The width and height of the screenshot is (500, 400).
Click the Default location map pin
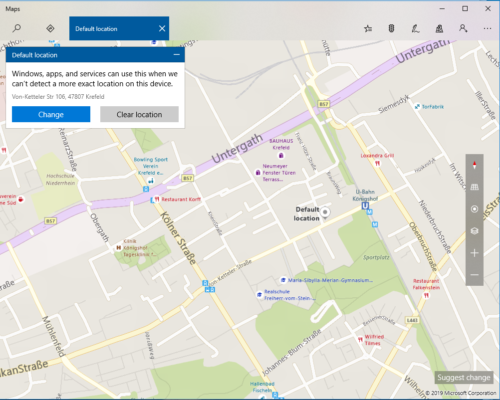tap(325, 212)
